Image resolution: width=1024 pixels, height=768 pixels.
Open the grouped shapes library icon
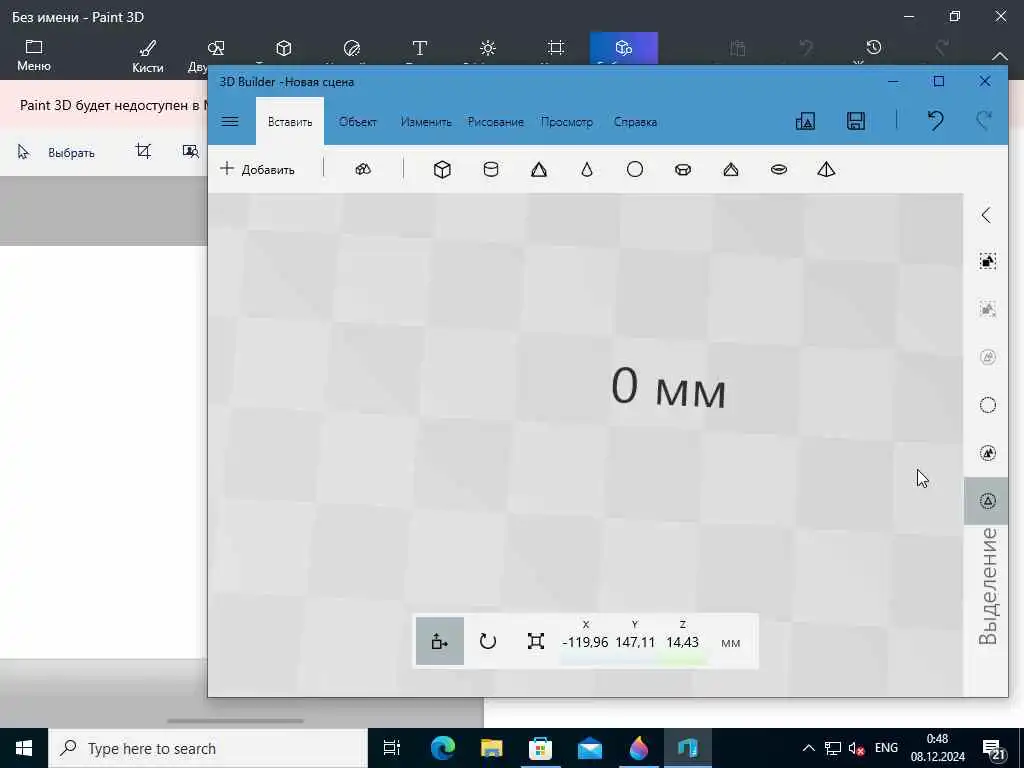[363, 169]
